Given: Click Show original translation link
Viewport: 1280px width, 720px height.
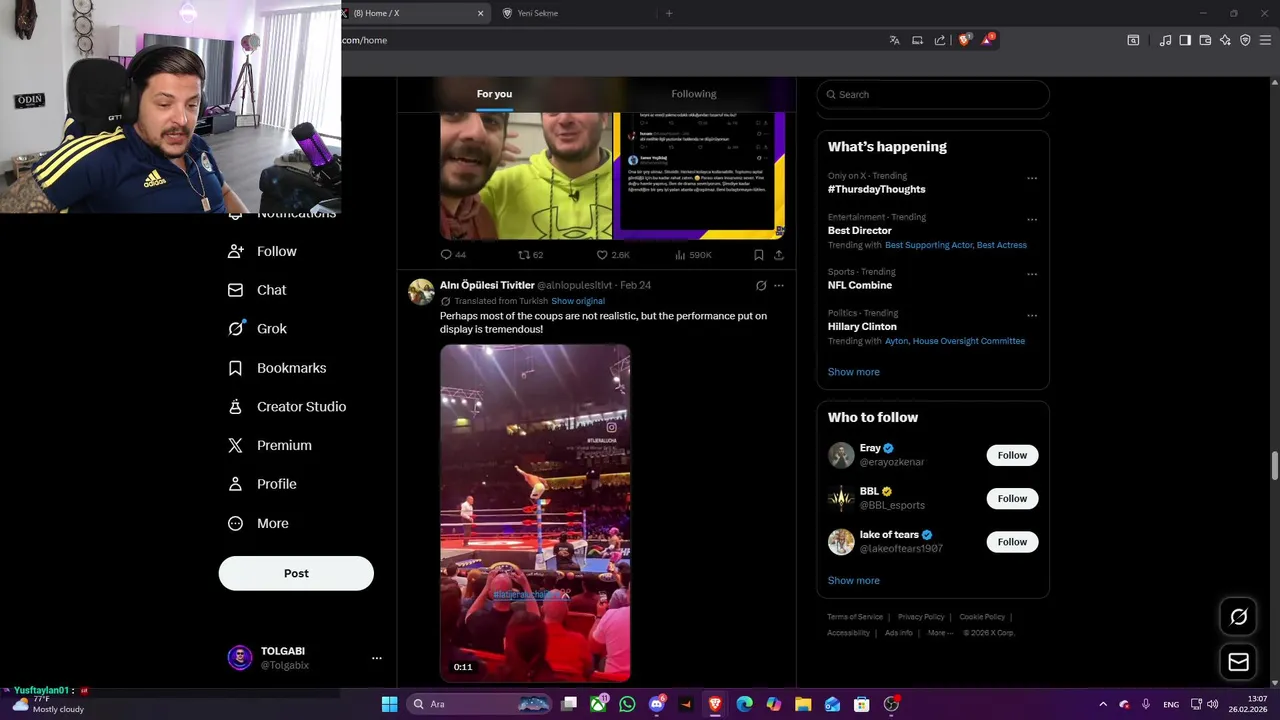Looking at the screenshot, I should click(x=578, y=301).
